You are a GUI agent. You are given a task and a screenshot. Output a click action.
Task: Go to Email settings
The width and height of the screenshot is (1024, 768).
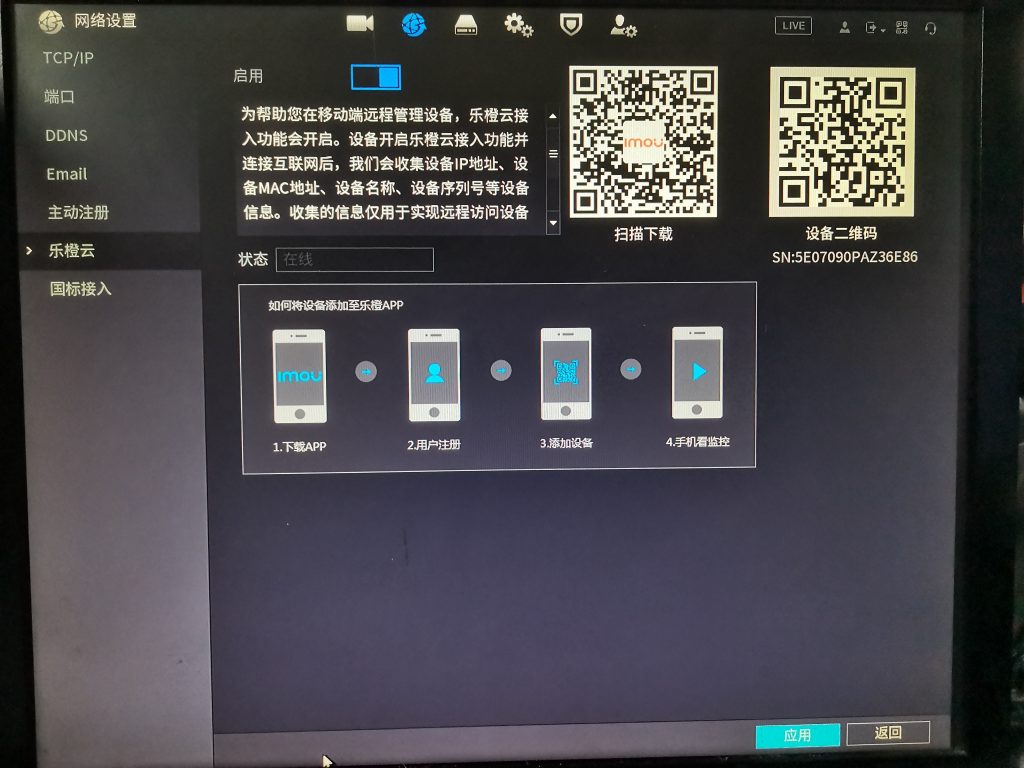pos(67,174)
